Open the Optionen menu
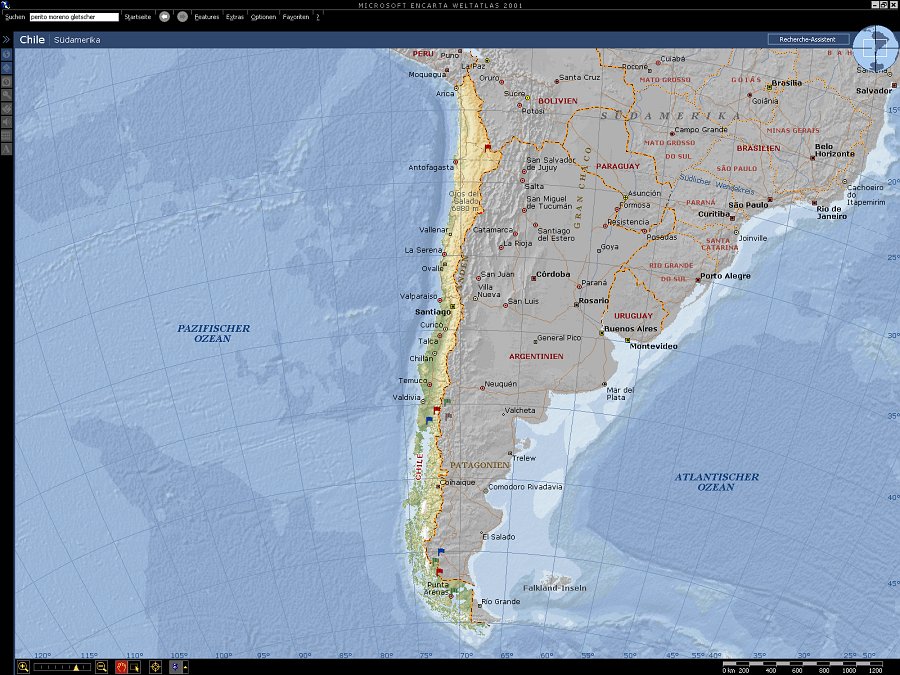The width and height of the screenshot is (900, 675). tap(263, 17)
